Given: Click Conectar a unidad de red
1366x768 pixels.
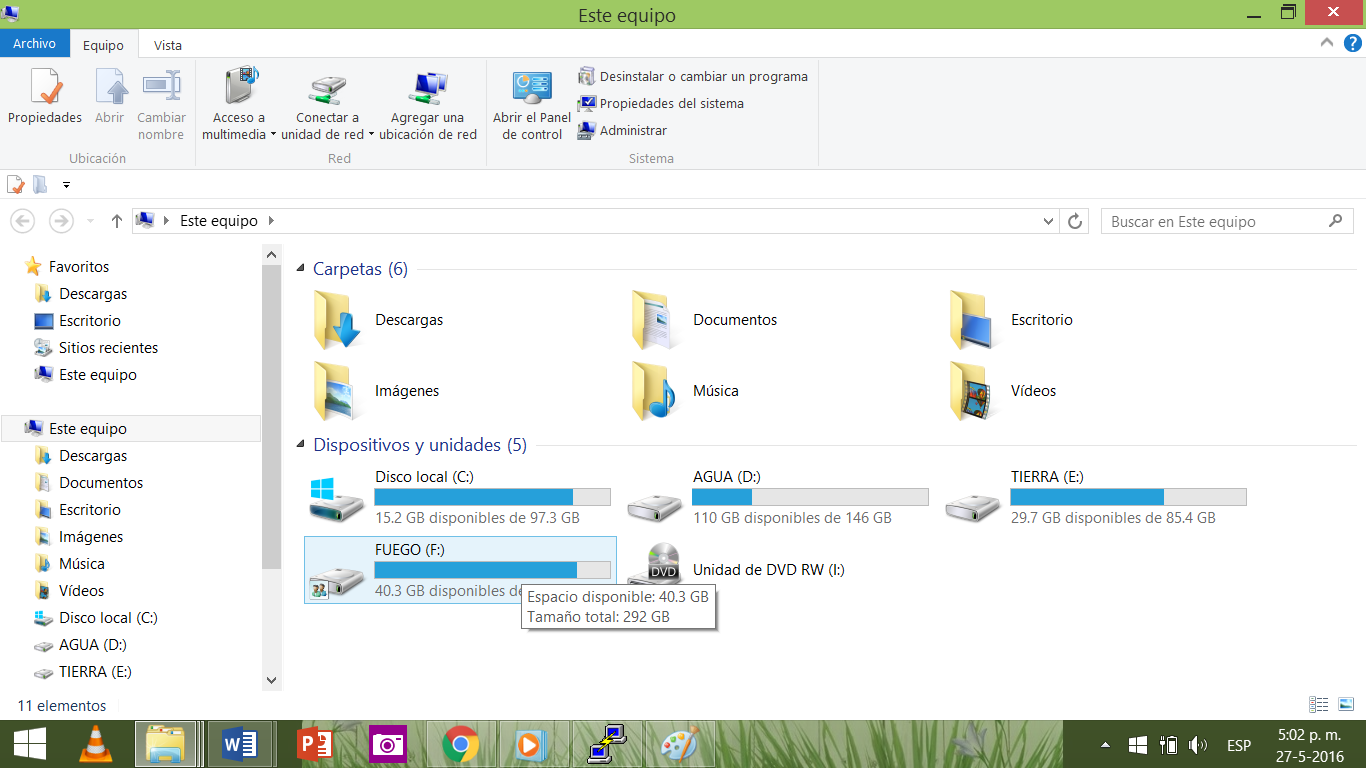Looking at the screenshot, I should 327,100.
